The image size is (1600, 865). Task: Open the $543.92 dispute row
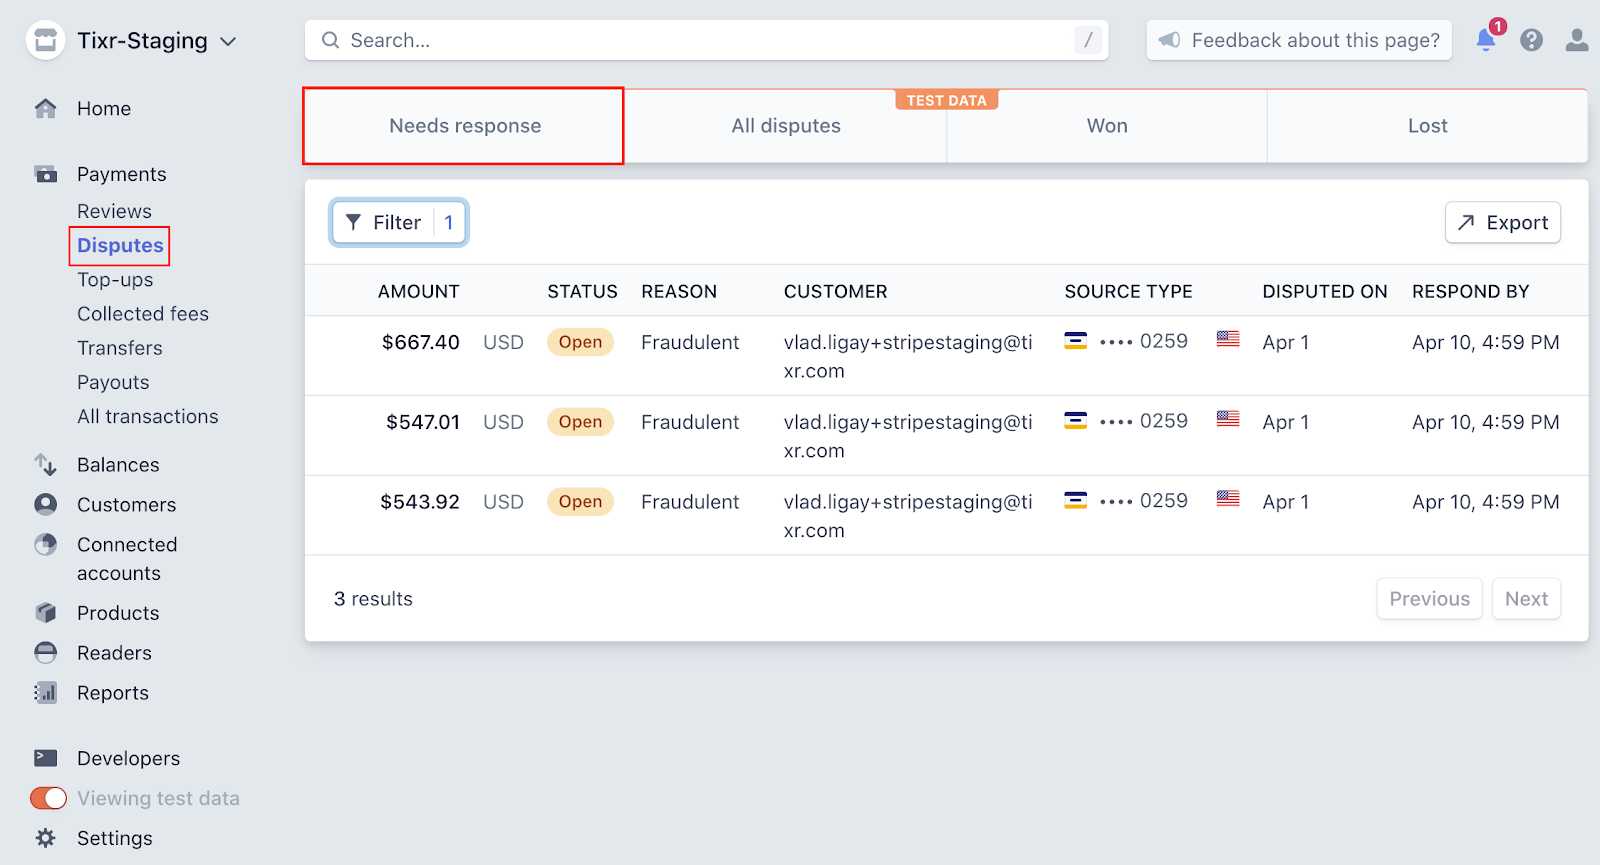point(946,516)
